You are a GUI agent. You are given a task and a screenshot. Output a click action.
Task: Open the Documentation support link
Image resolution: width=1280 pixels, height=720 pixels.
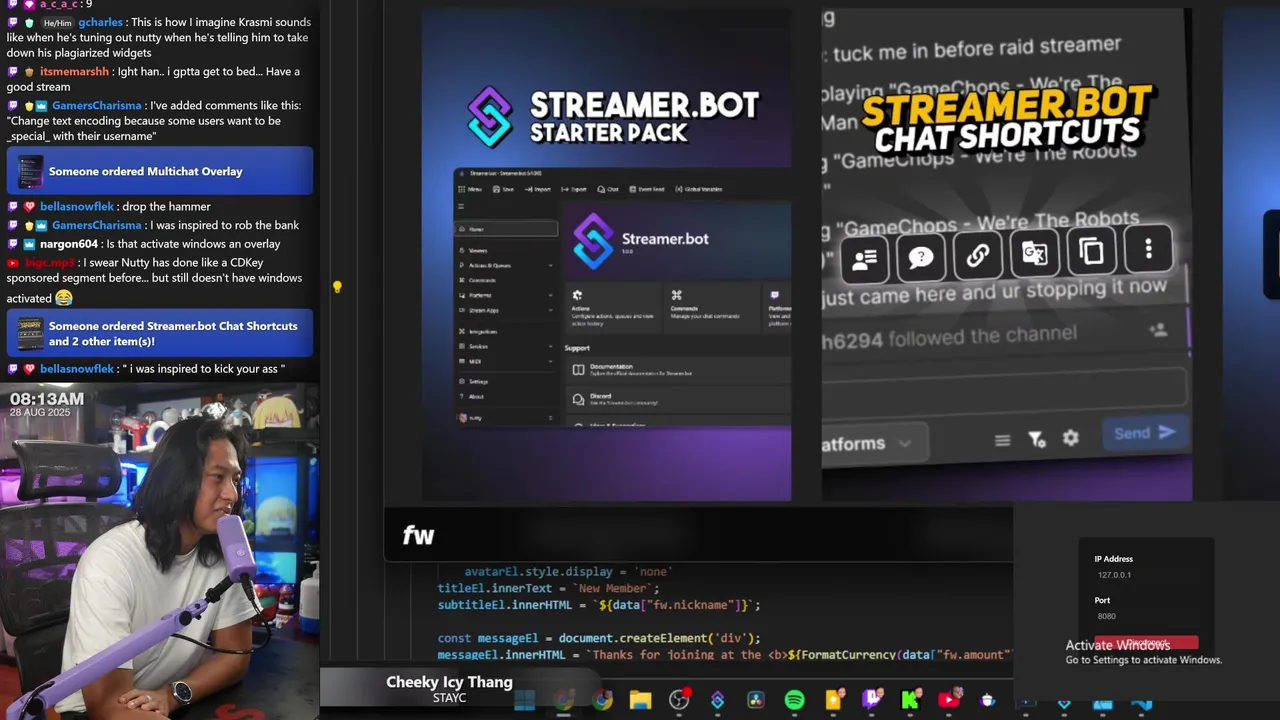tap(678, 369)
